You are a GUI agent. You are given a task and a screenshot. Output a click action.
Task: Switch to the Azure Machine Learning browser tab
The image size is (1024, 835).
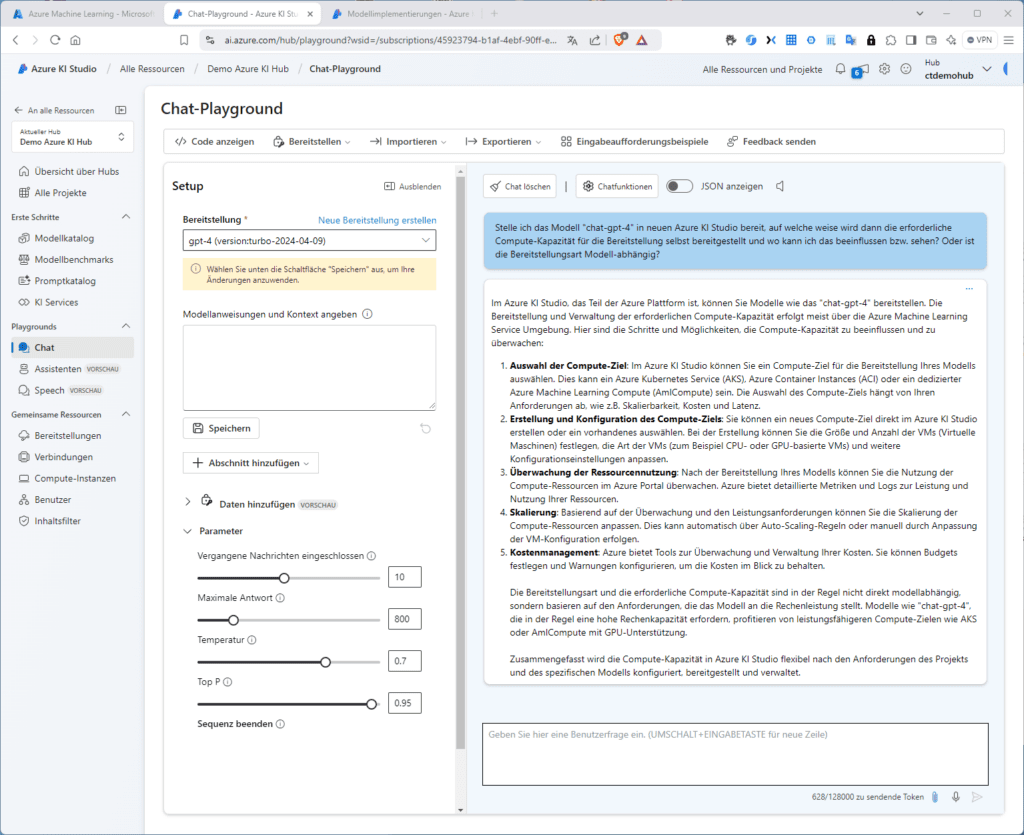click(82, 14)
